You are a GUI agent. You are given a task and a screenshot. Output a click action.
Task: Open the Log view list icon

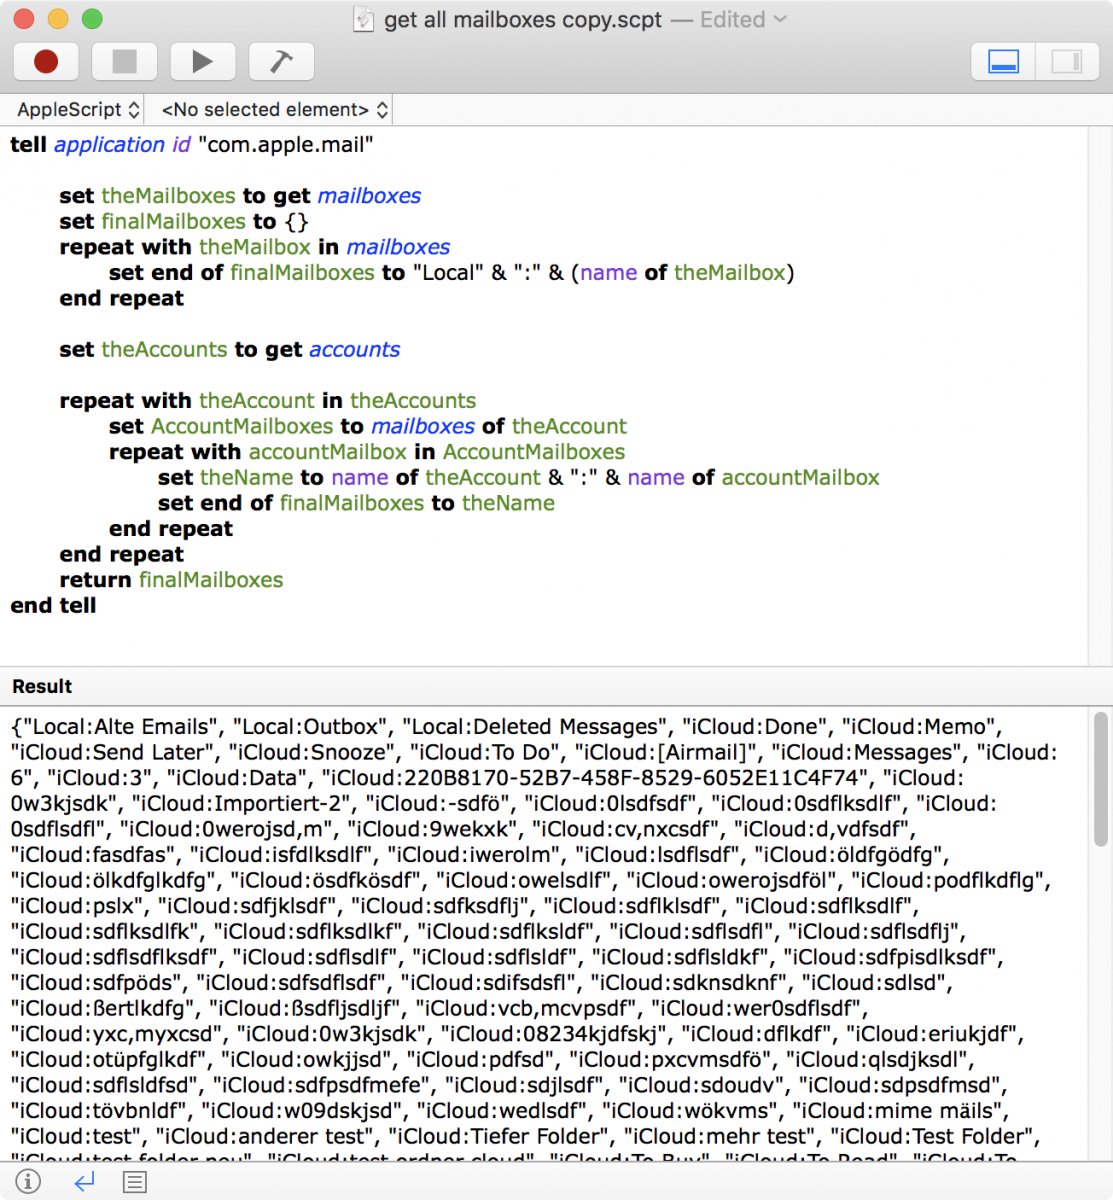click(x=135, y=1182)
